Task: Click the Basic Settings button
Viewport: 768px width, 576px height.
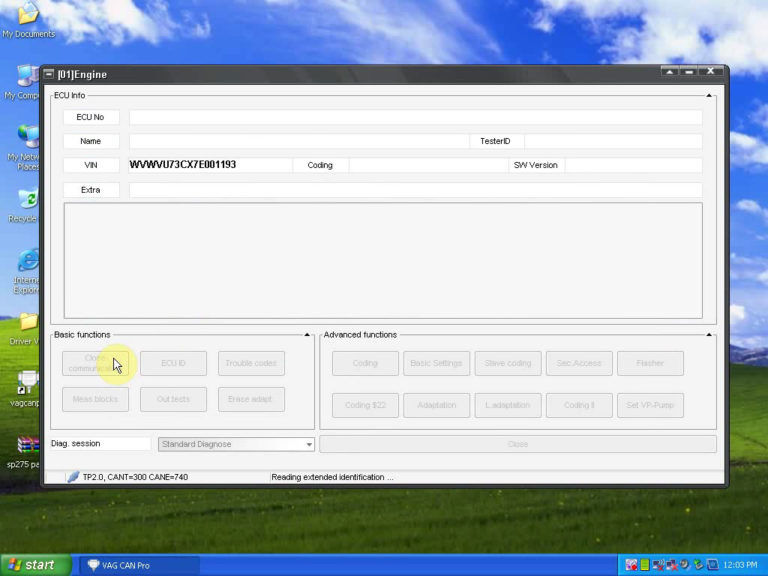Action: click(x=436, y=363)
